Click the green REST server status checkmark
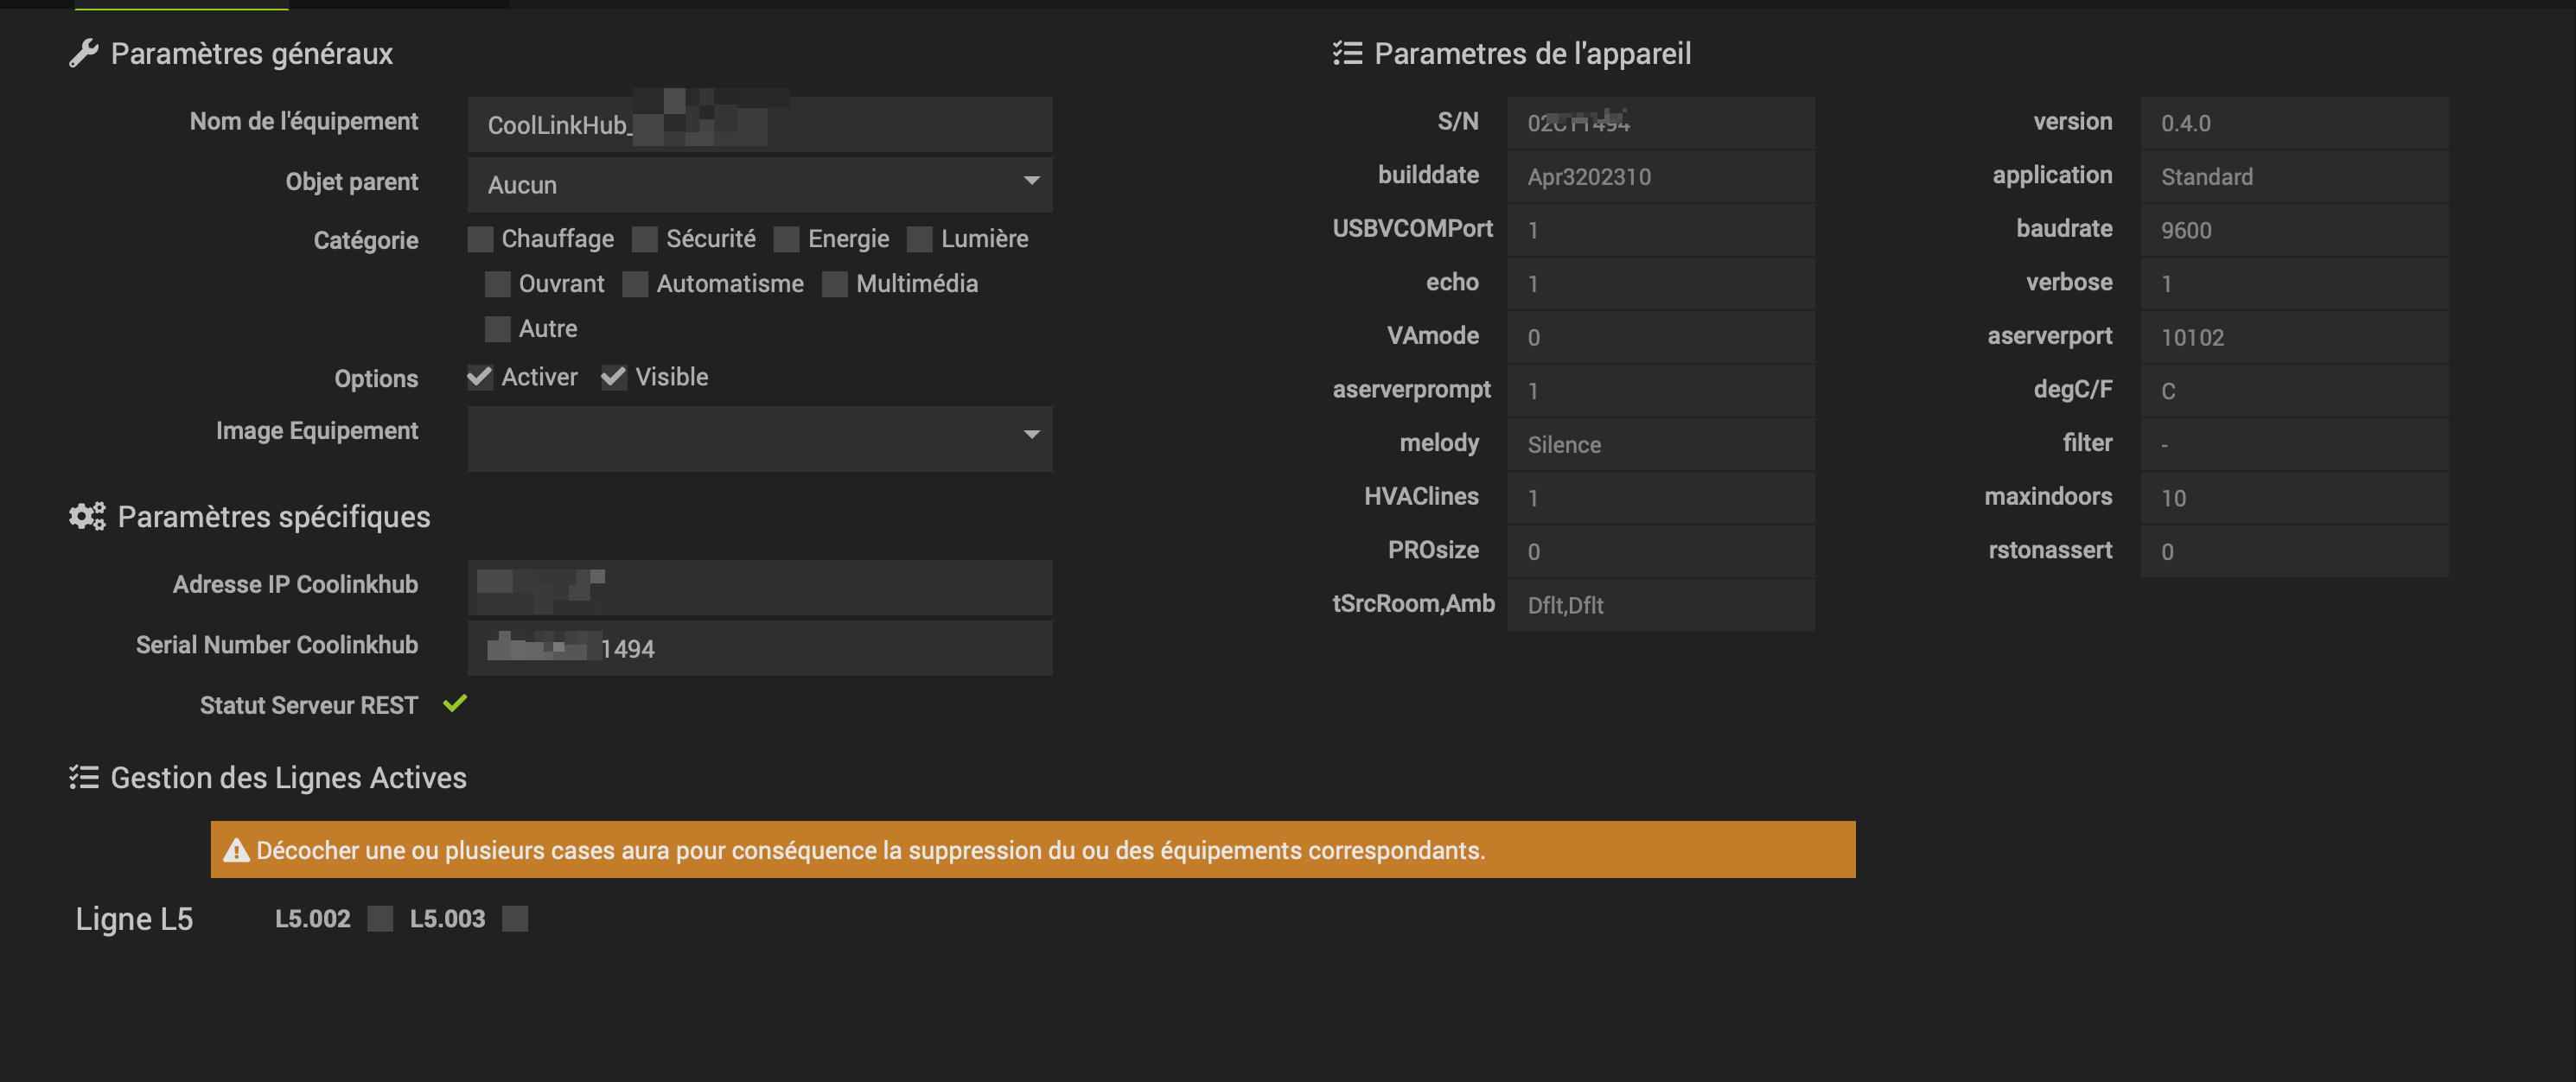Screen dimensions: 2576x1082 tap(455, 703)
